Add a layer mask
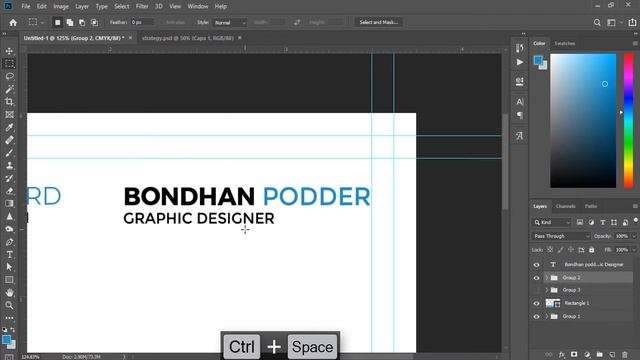 click(x=574, y=355)
